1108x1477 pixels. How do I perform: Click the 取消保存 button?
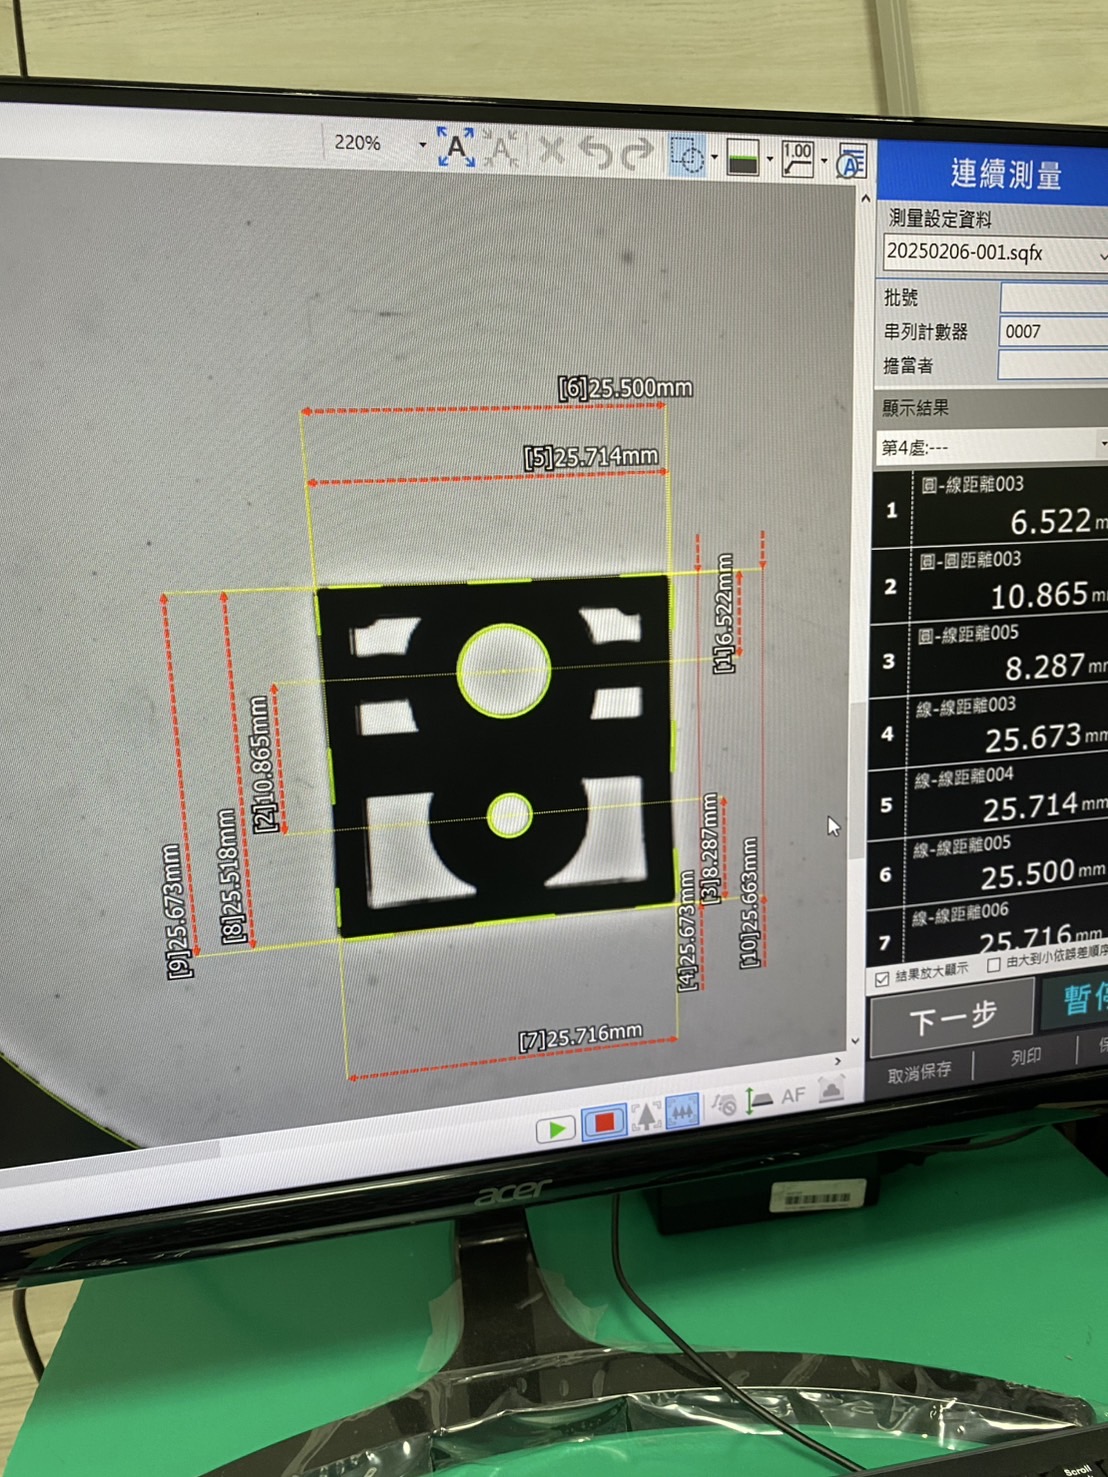coord(919,1072)
